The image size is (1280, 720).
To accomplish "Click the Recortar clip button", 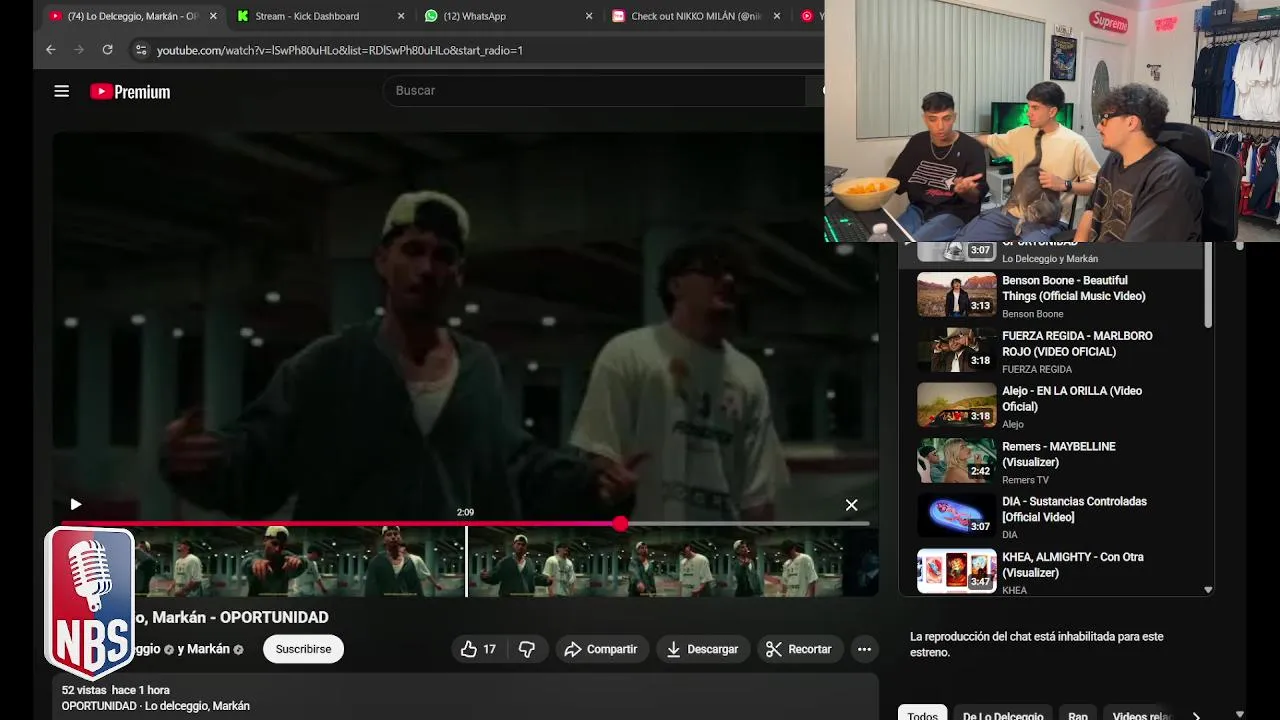I will [x=799, y=649].
